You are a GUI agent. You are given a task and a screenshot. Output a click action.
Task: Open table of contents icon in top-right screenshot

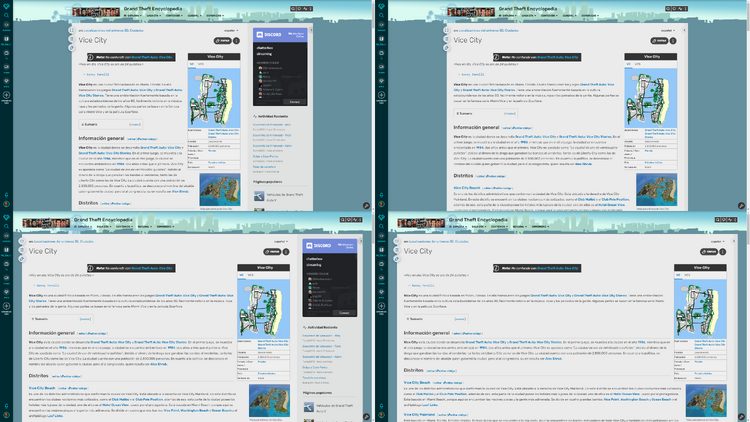tap(446, 39)
